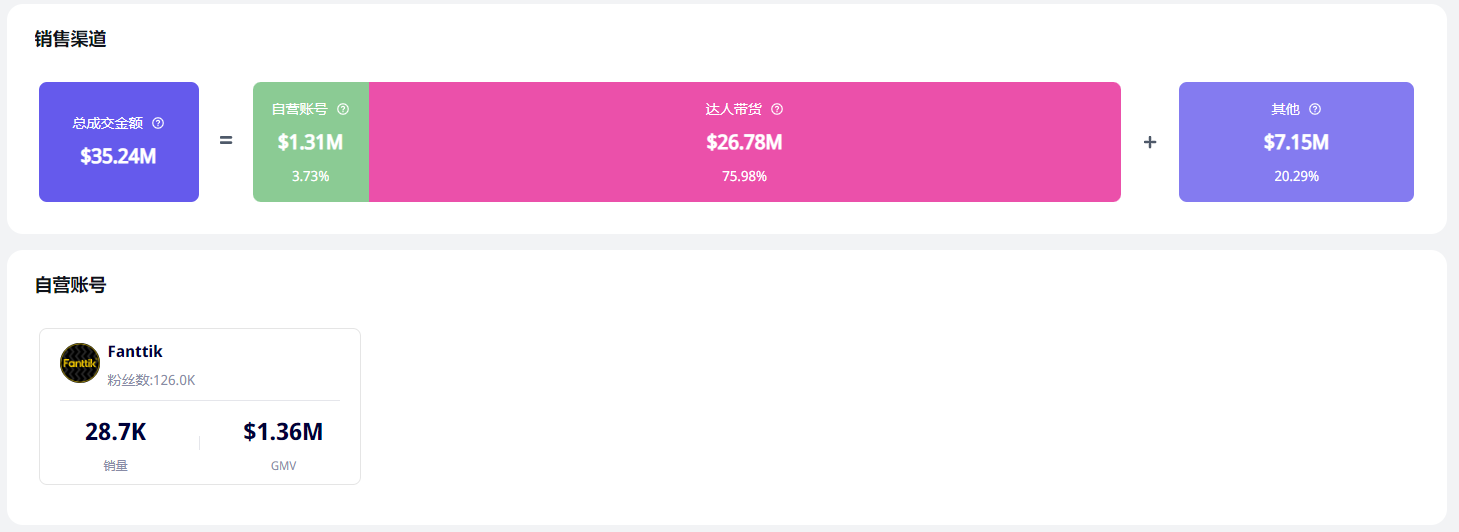
Task: Select the green 自营账号 bar segment value $1.31M
Action: point(310,142)
